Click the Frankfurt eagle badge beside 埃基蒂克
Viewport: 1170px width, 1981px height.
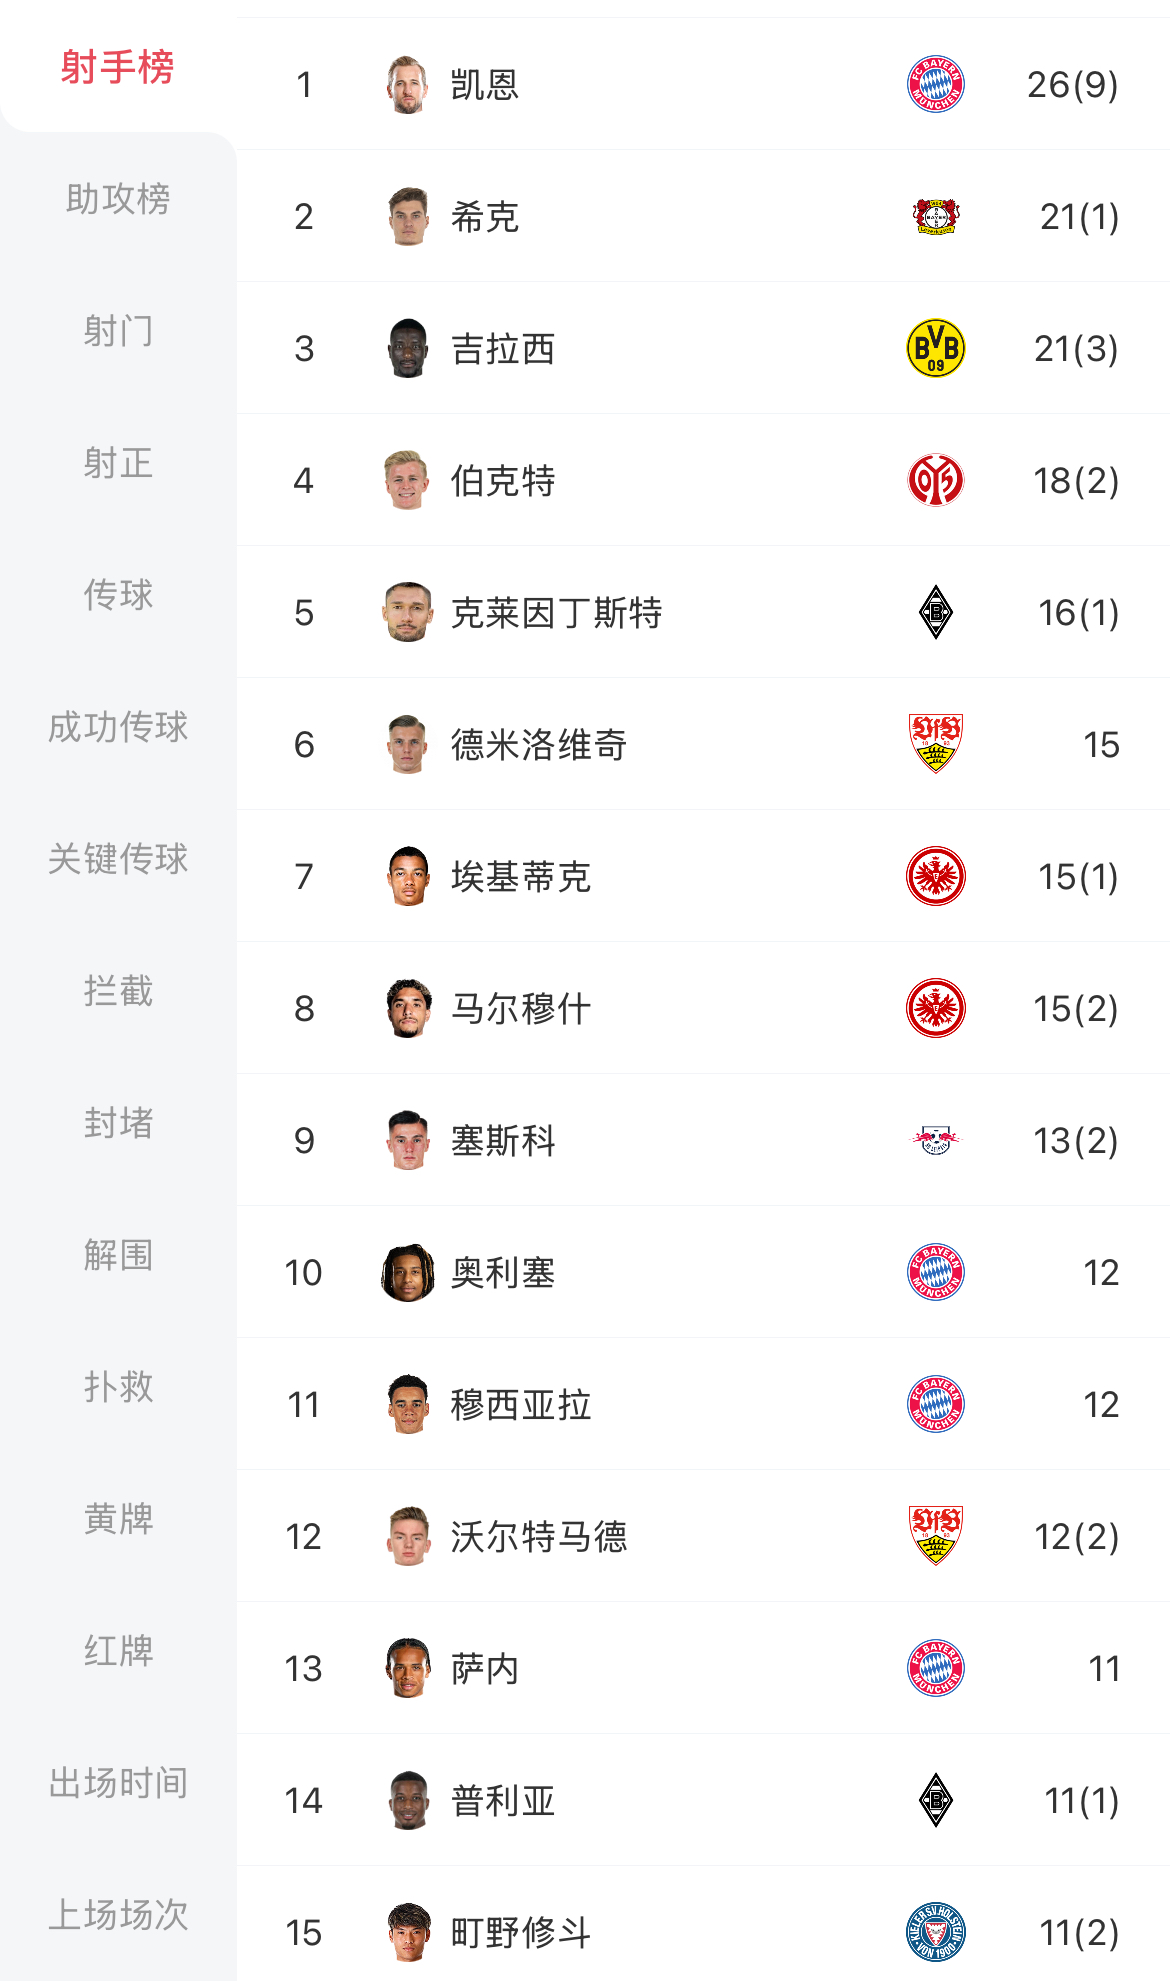(x=935, y=876)
